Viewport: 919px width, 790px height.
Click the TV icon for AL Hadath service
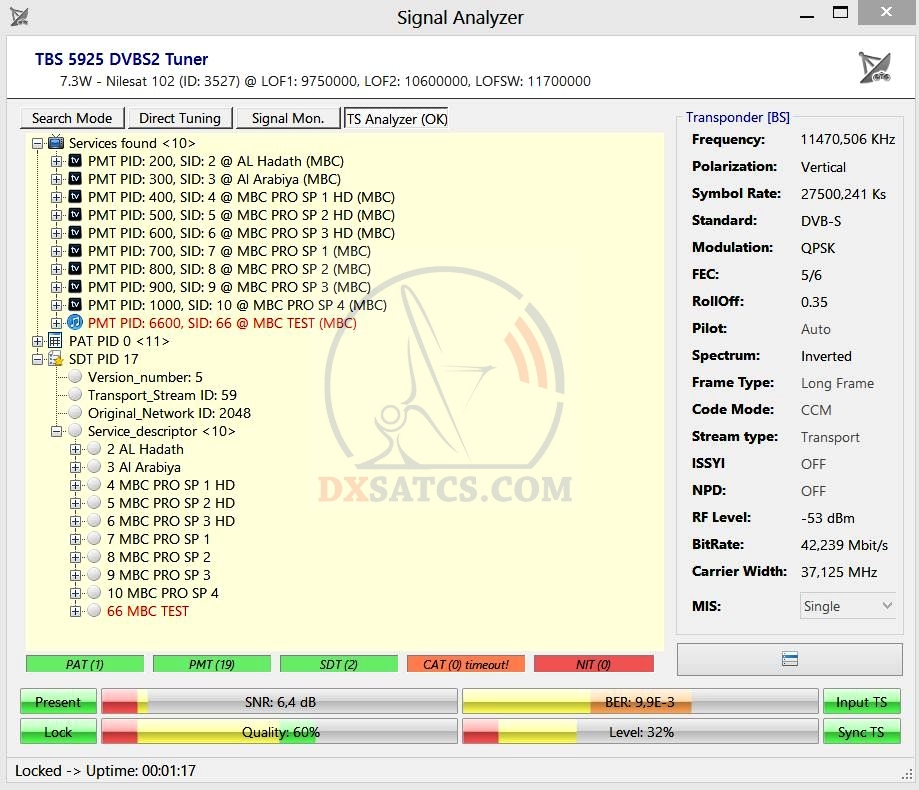pos(75,161)
